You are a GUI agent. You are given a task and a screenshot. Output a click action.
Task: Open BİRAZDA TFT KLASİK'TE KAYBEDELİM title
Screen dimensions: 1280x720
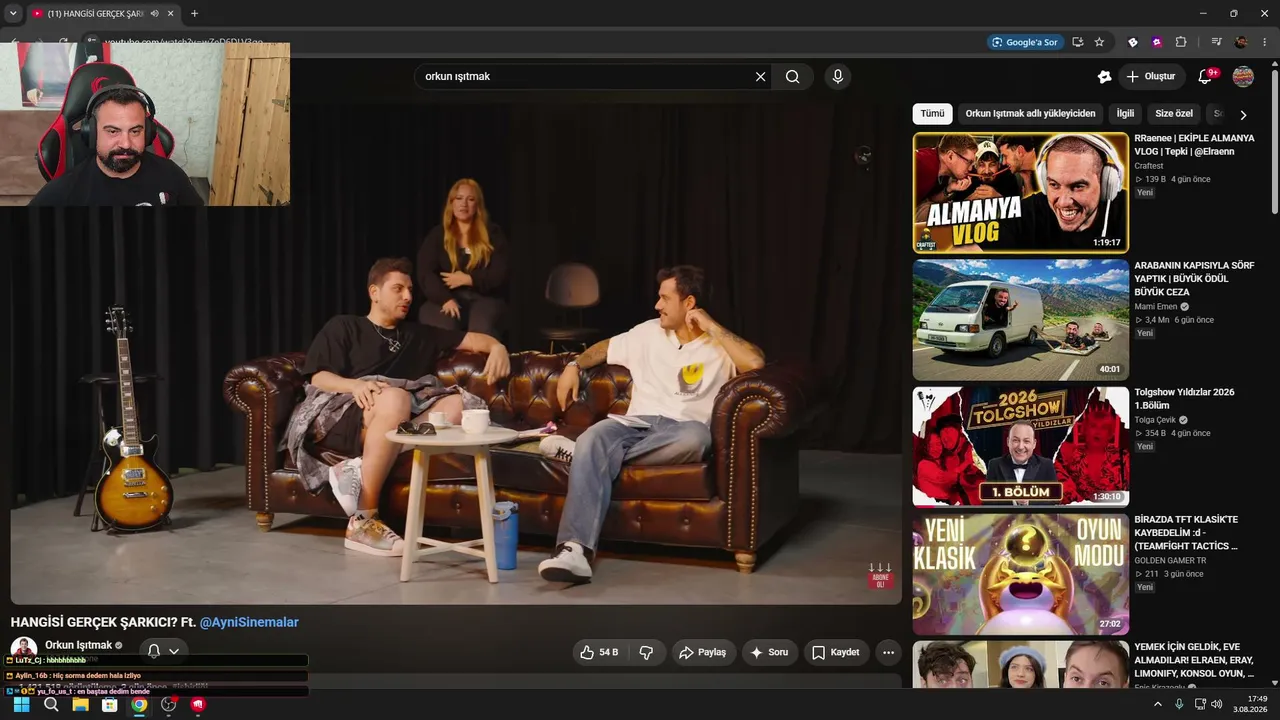pos(1186,533)
